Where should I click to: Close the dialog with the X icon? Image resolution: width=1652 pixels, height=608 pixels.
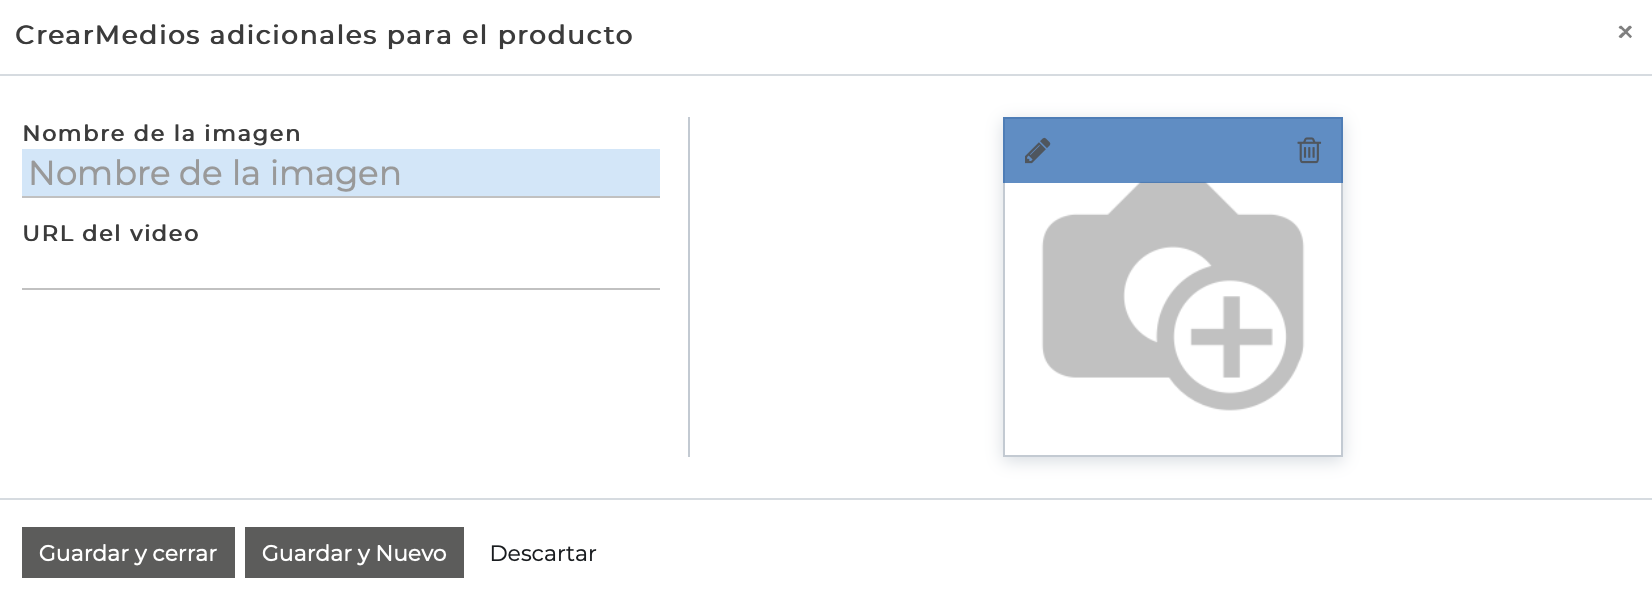pyautogui.click(x=1625, y=32)
